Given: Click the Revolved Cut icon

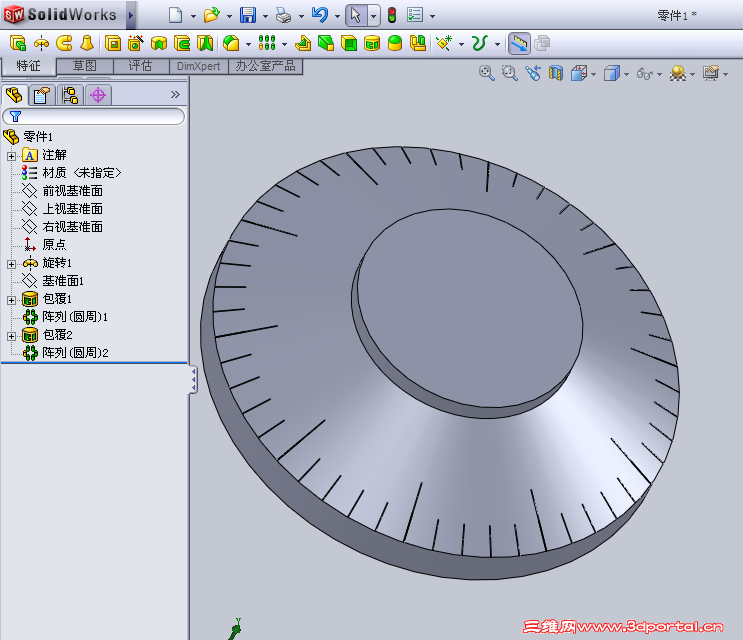Looking at the screenshot, I should 159,43.
